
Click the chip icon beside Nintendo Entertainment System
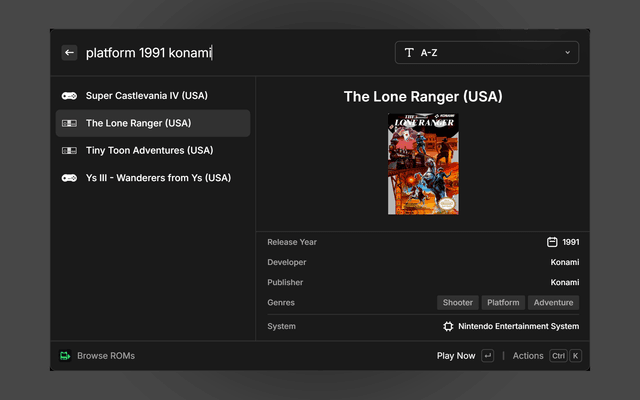click(448, 326)
